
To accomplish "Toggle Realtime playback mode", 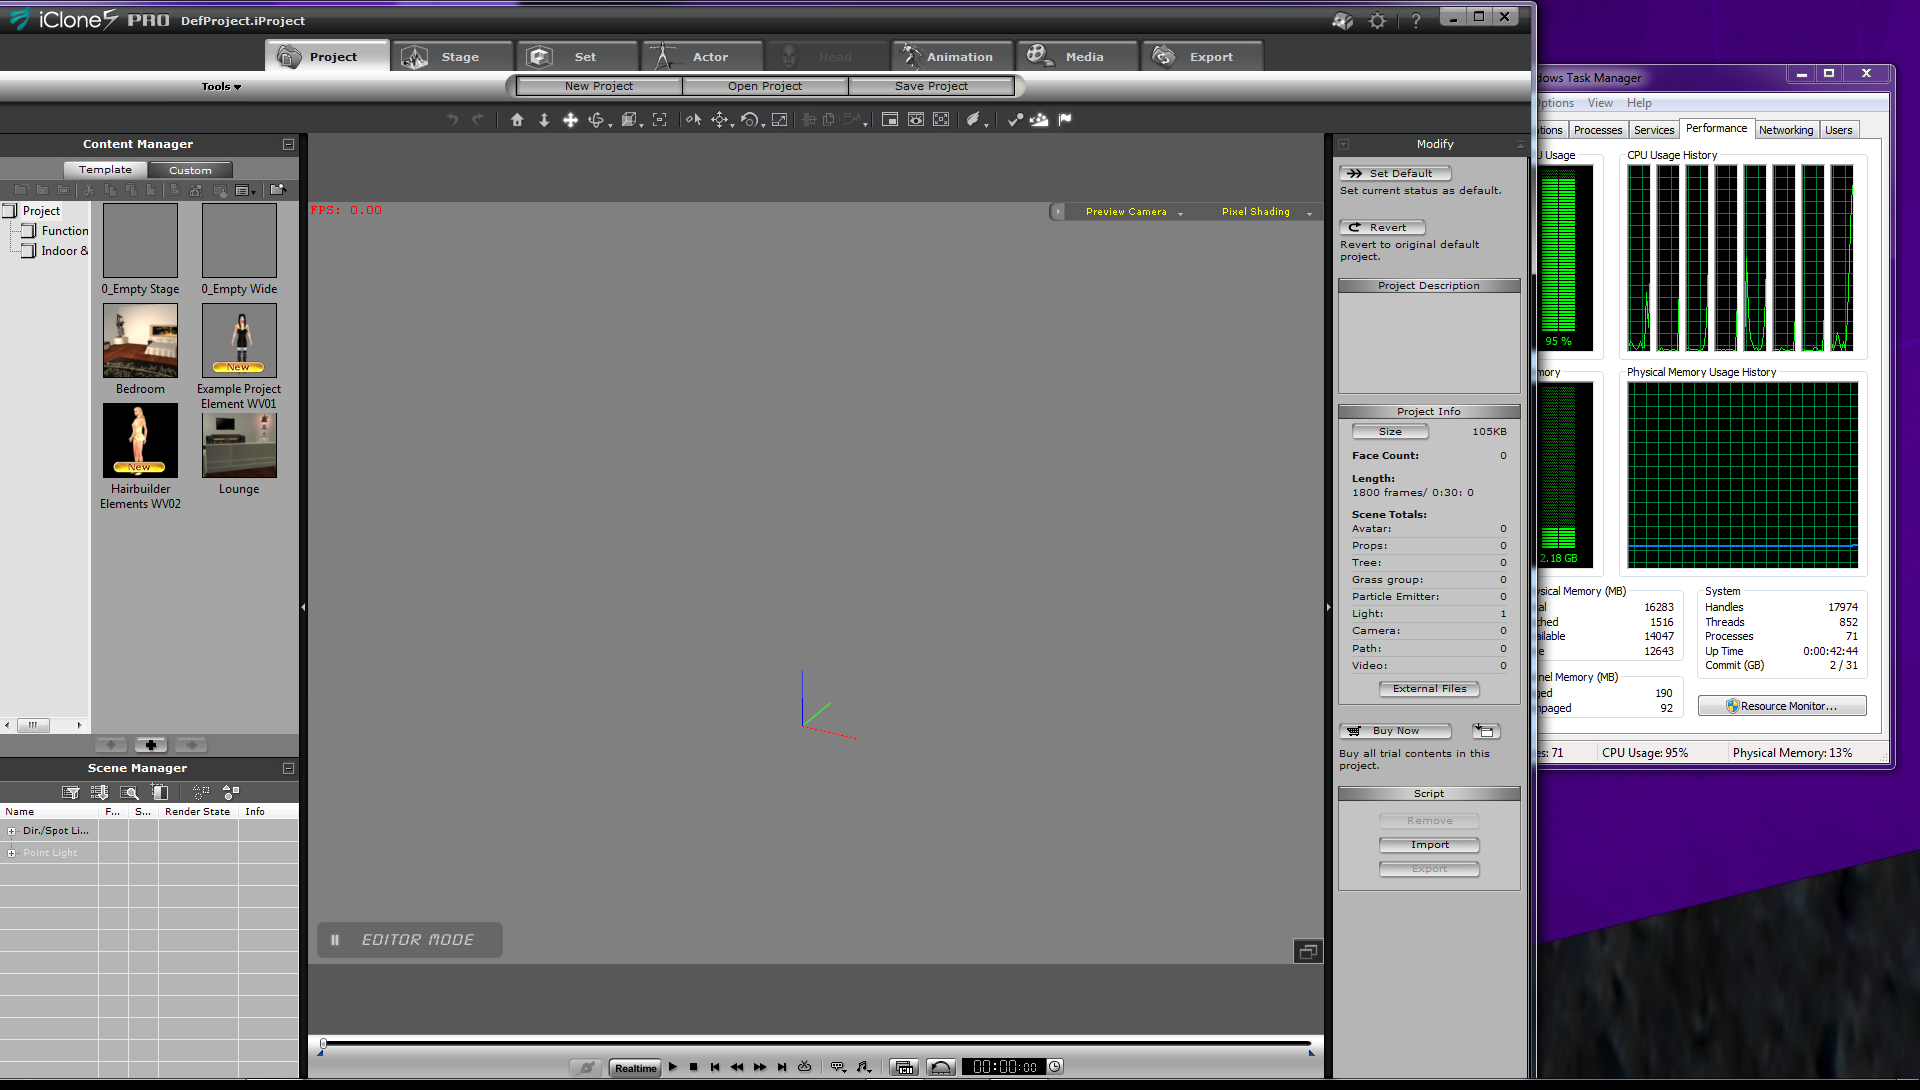I will point(635,1068).
